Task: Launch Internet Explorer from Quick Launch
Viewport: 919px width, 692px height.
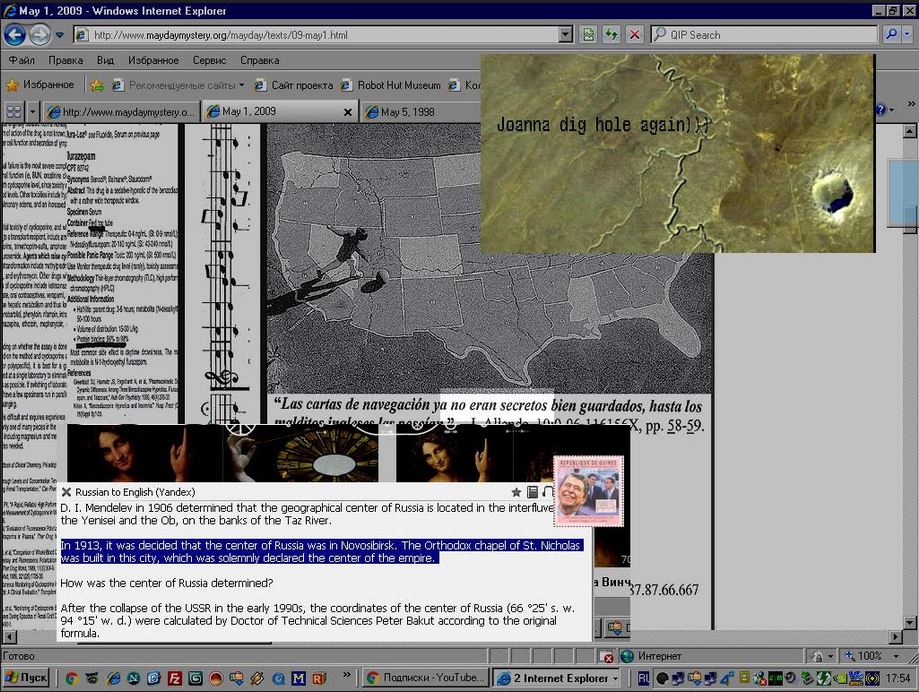Action: pos(113,679)
